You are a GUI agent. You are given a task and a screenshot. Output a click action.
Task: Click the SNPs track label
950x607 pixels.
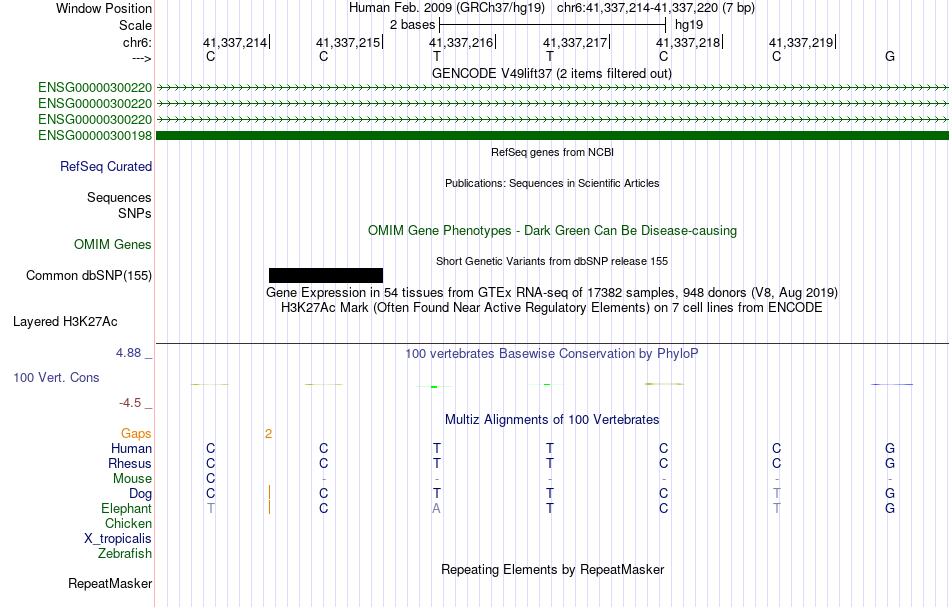tap(135, 213)
